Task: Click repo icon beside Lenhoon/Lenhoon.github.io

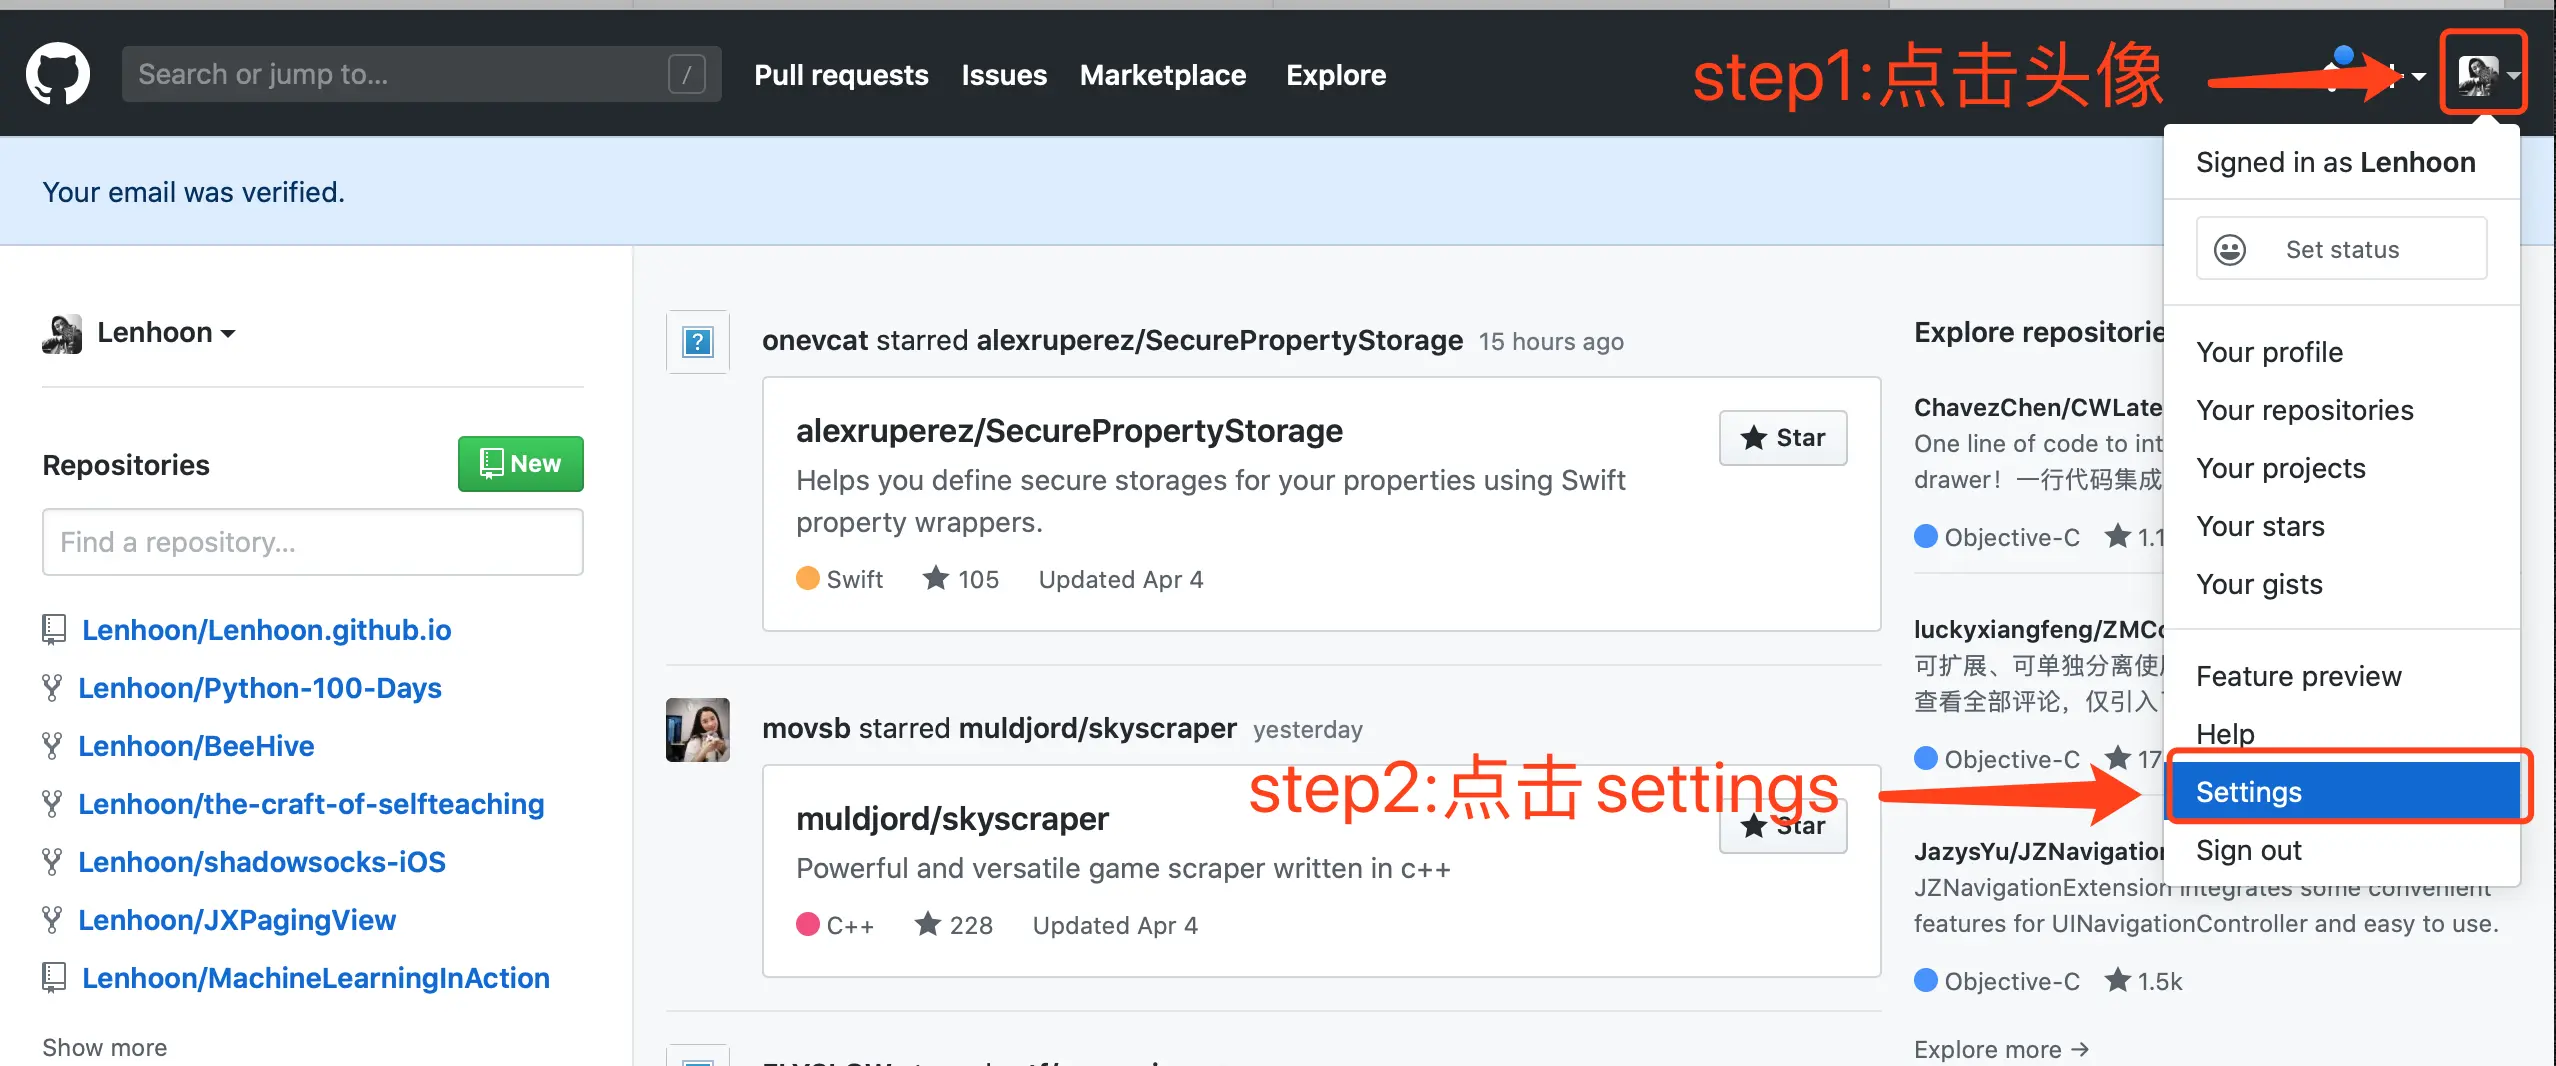Action: 54,629
